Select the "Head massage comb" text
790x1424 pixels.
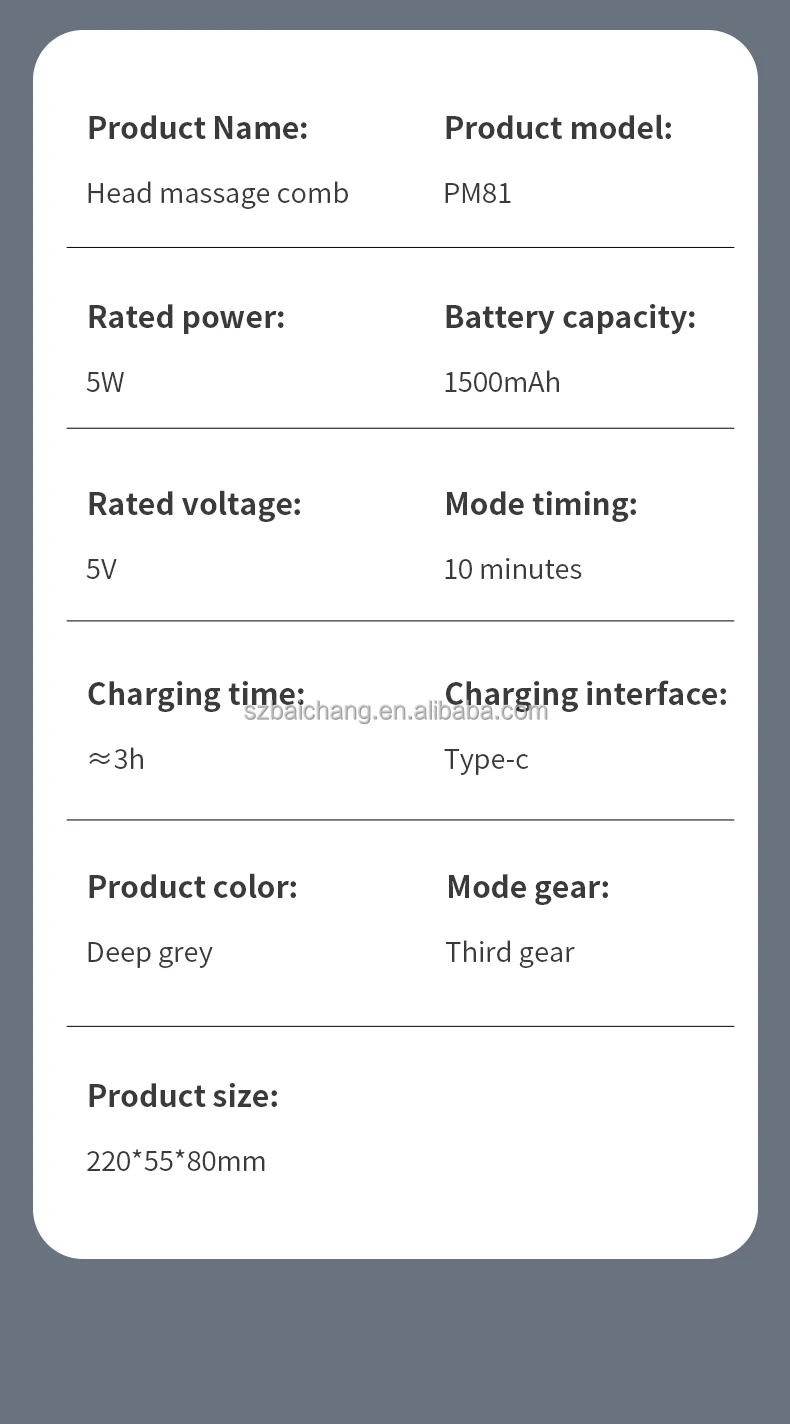click(x=217, y=193)
